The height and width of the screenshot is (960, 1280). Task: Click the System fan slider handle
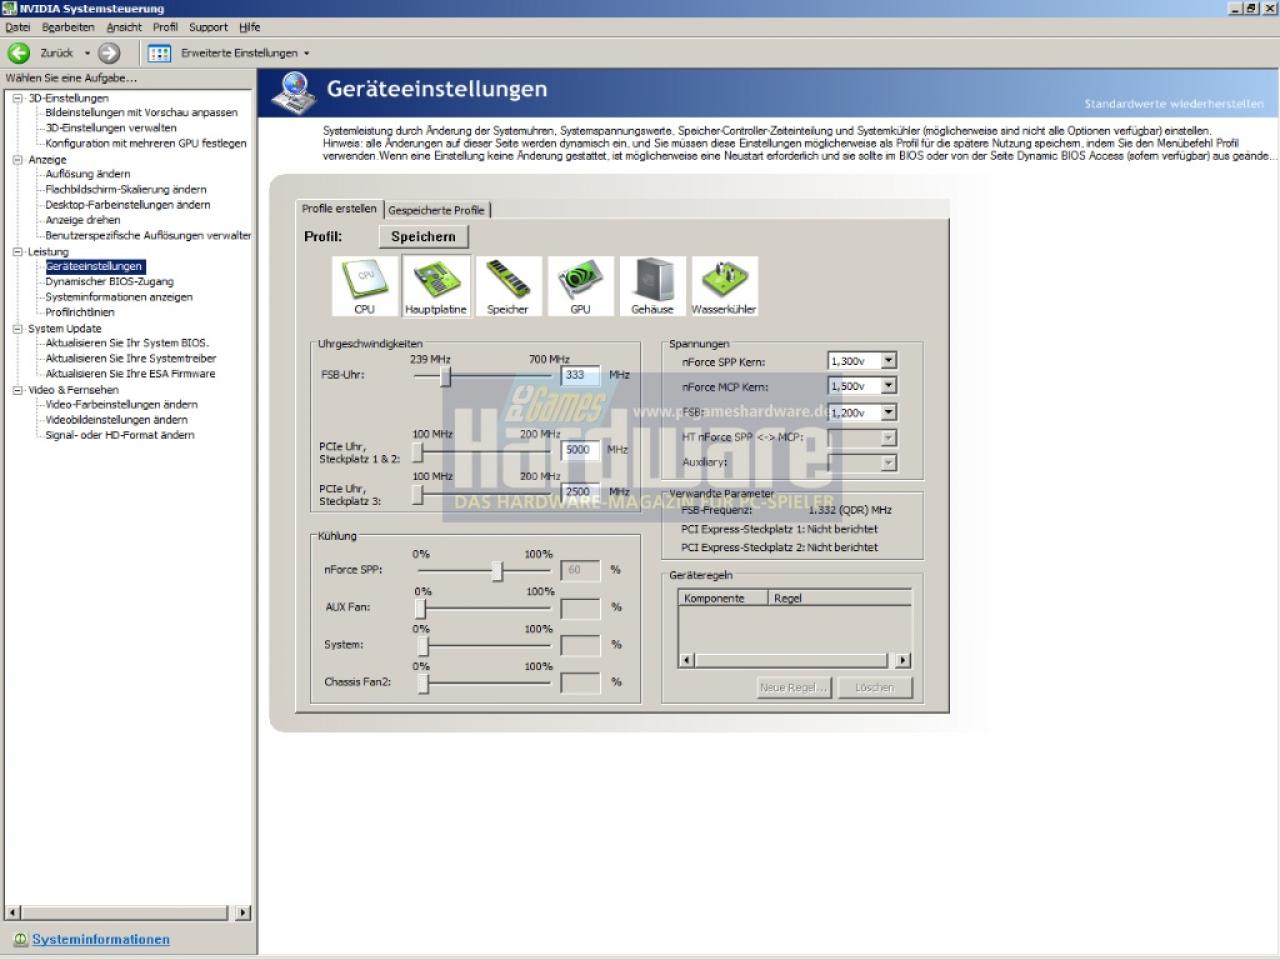click(x=423, y=646)
